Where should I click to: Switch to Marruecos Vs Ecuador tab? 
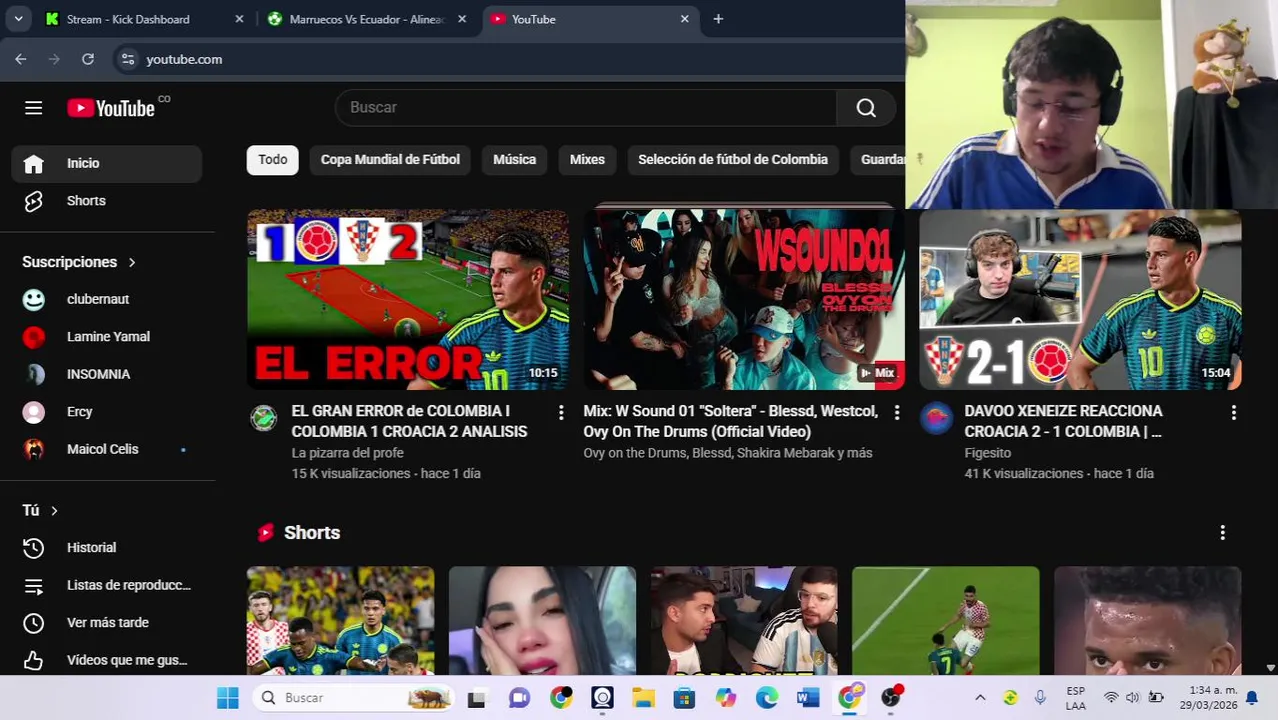[x=366, y=19]
